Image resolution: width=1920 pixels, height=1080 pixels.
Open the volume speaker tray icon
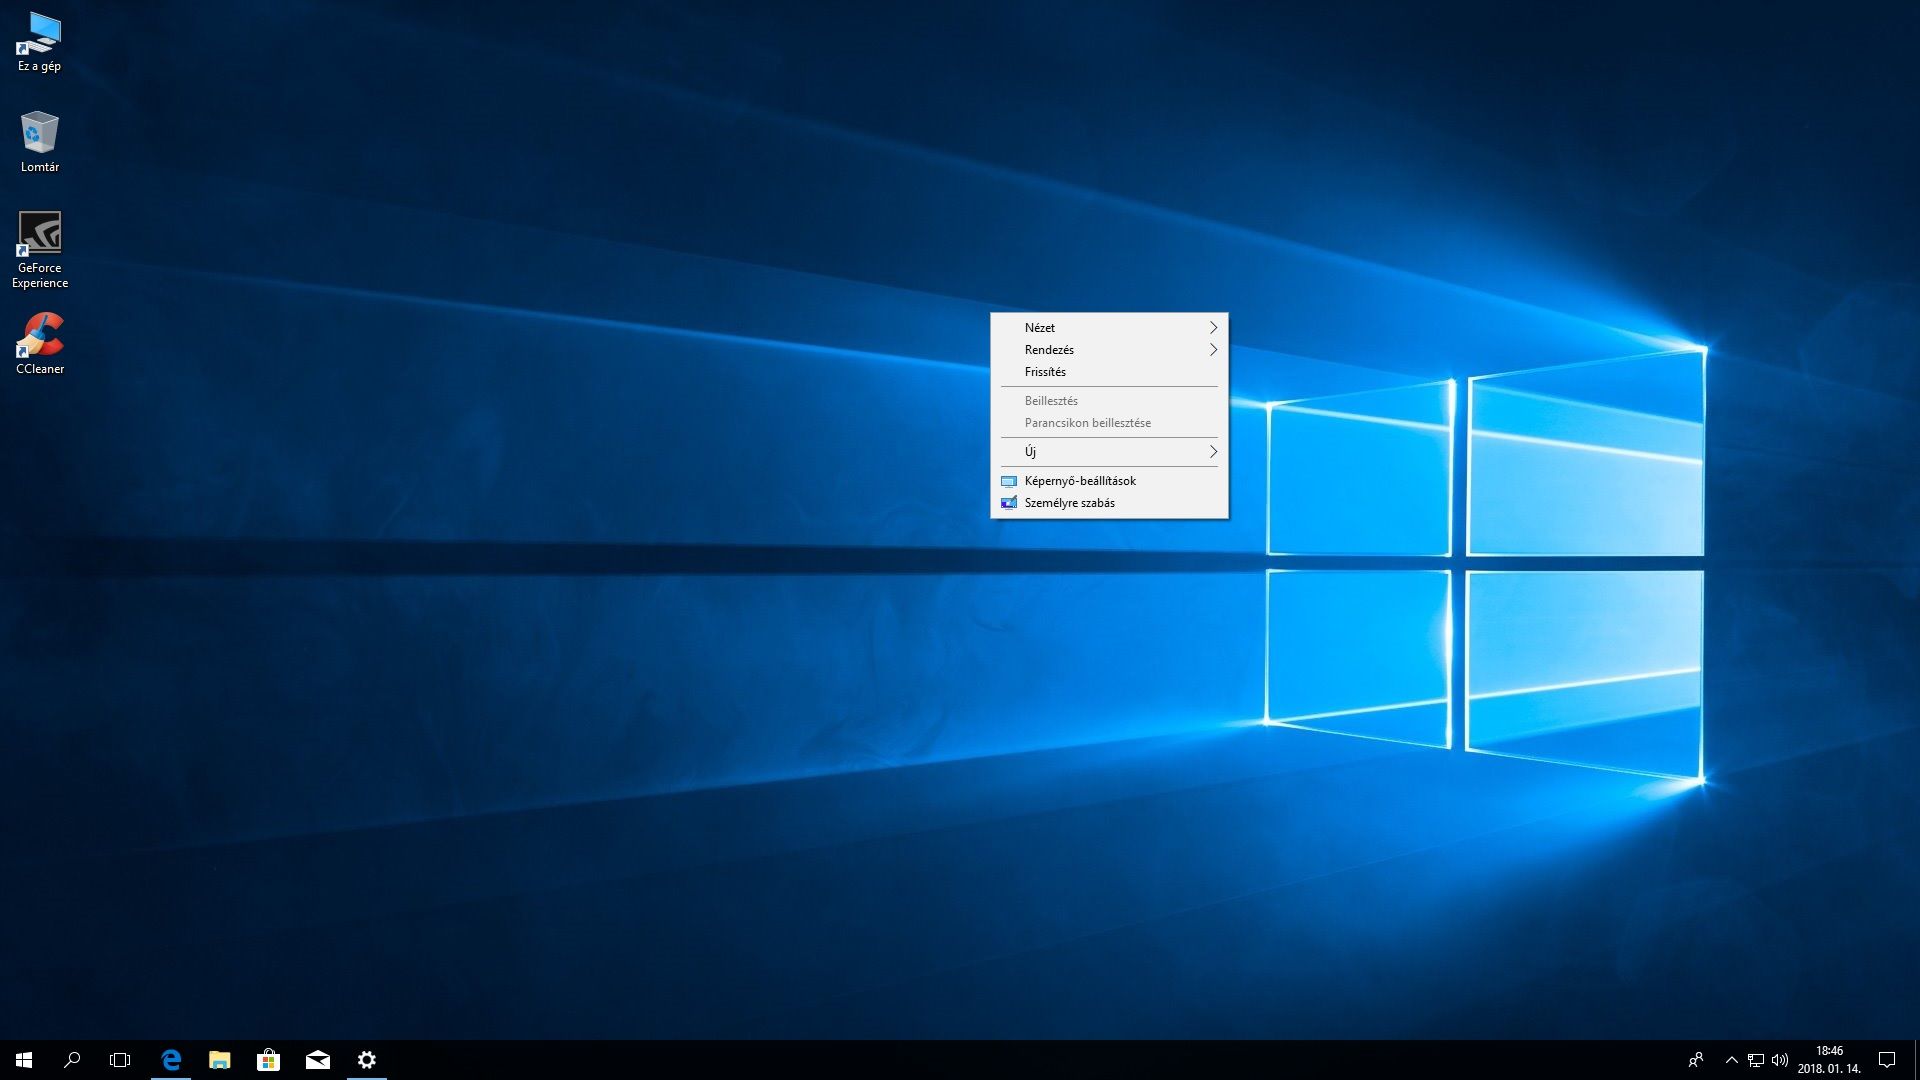[x=1780, y=1060]
